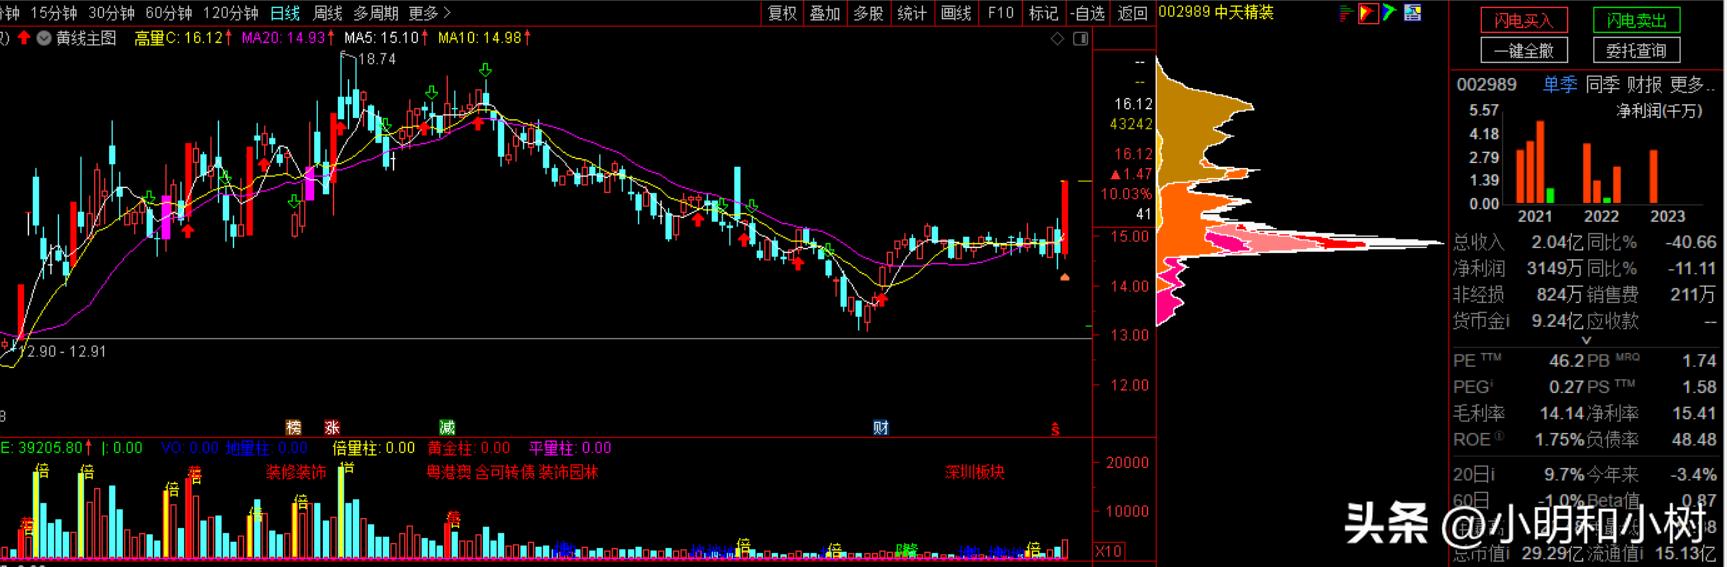The width and height of the screenshot is (1727, 567).
Task: Click the blue-green arrow chip icon
Action: (x=1390, y=13)
